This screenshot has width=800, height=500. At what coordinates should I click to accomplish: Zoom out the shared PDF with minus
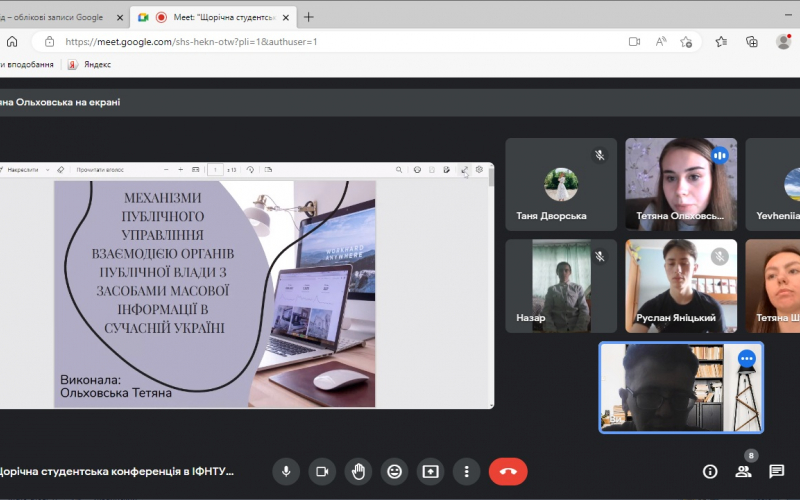(166, 170)
